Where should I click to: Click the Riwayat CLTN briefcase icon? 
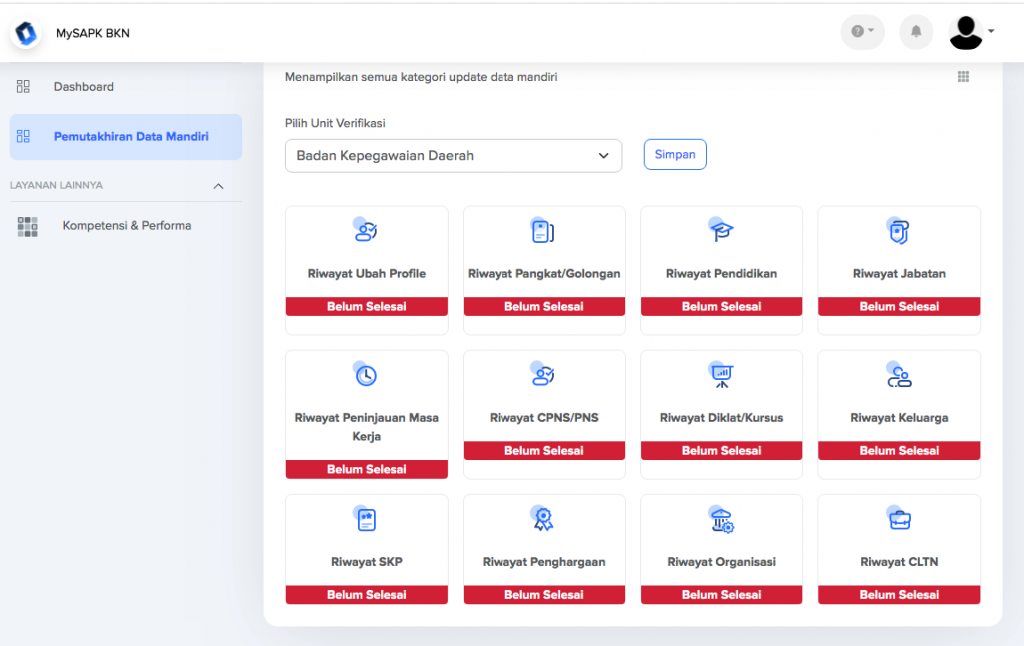(899, 519)
